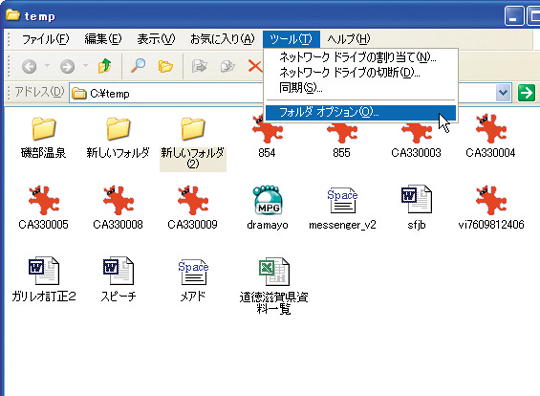Select the 磯部温泉 folder
The width and height of the screenshot is (540, 396).
click(43, 138)
